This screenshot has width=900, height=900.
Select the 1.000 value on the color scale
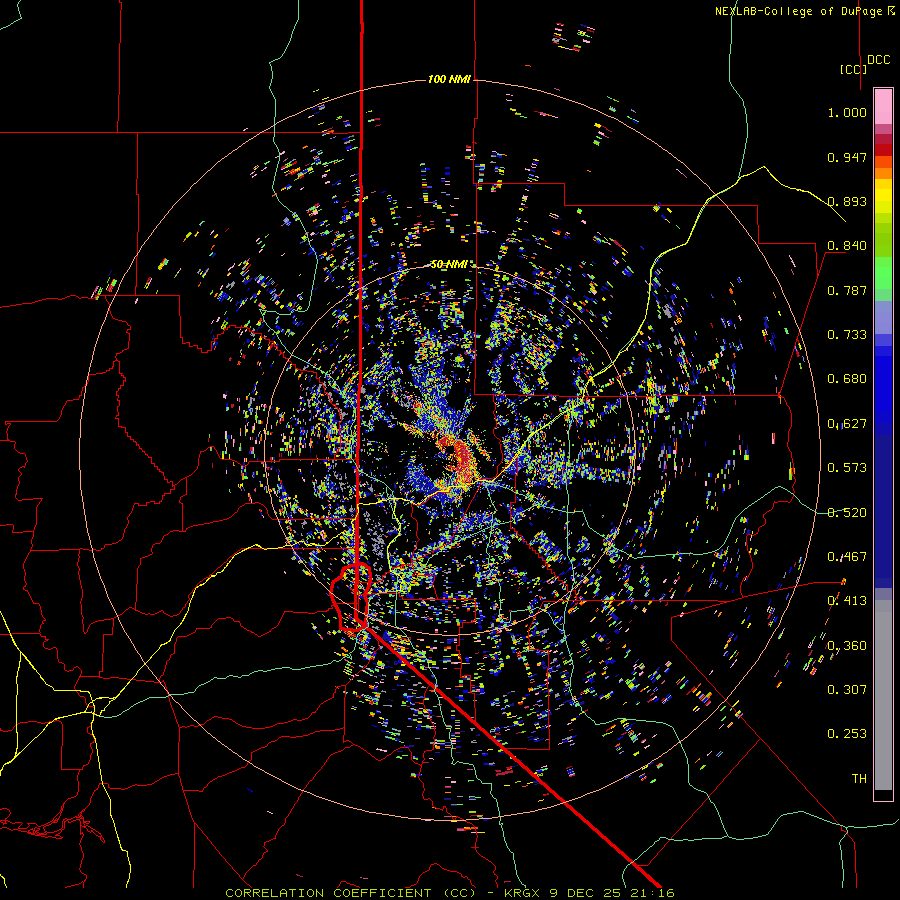click(847, 112)
